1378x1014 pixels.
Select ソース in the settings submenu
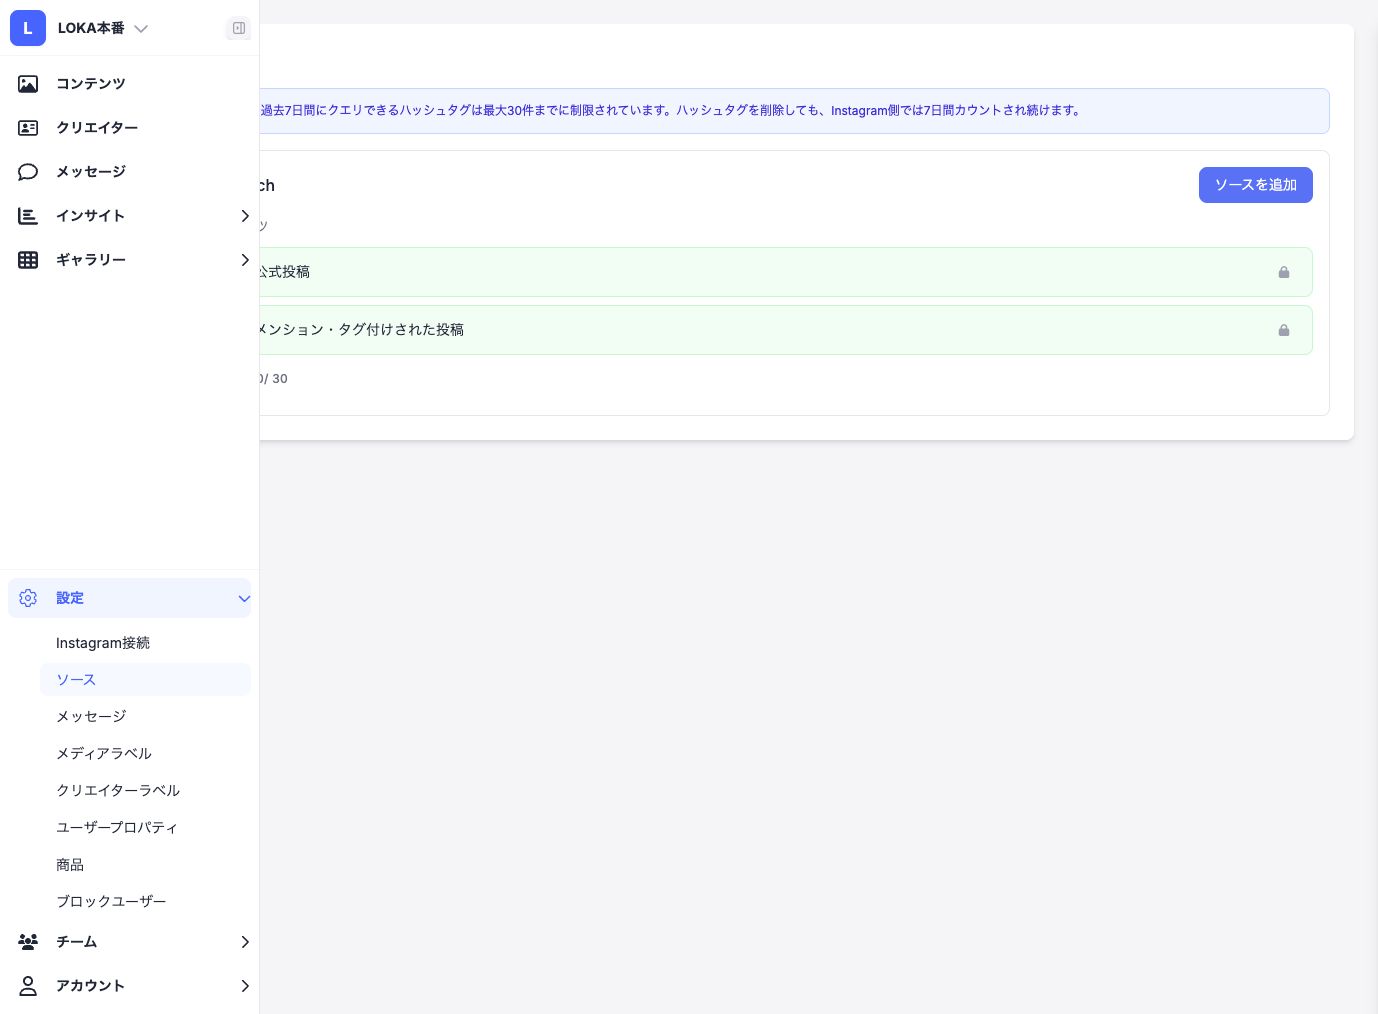145,680
